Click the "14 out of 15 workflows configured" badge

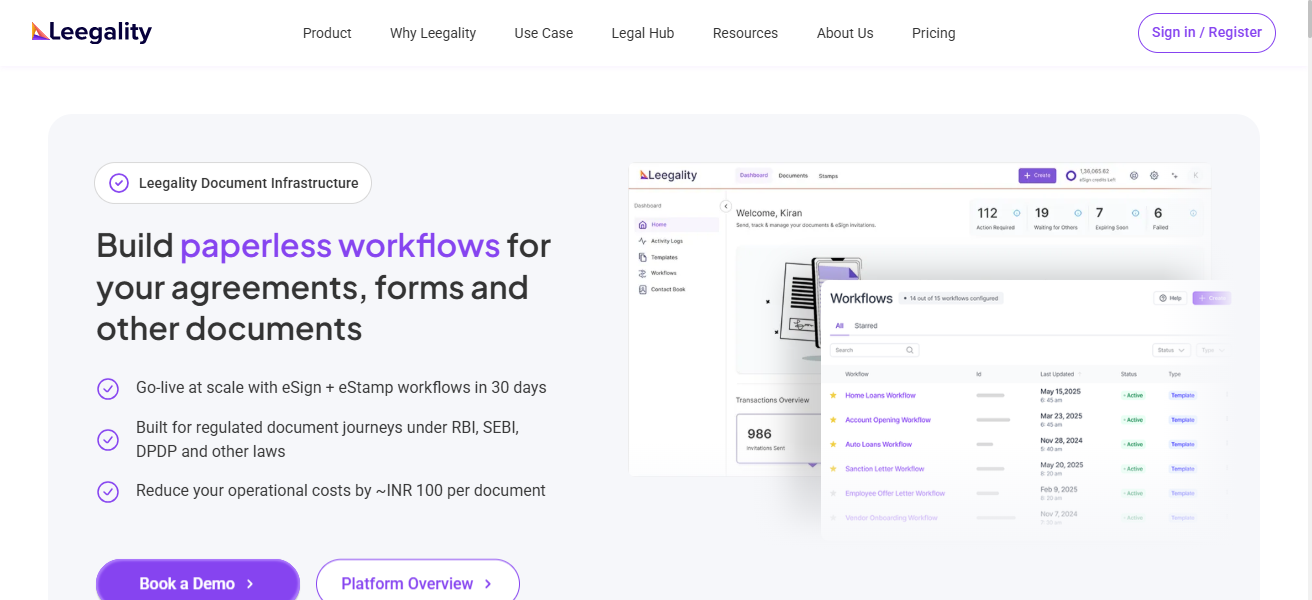click(950, 298)
